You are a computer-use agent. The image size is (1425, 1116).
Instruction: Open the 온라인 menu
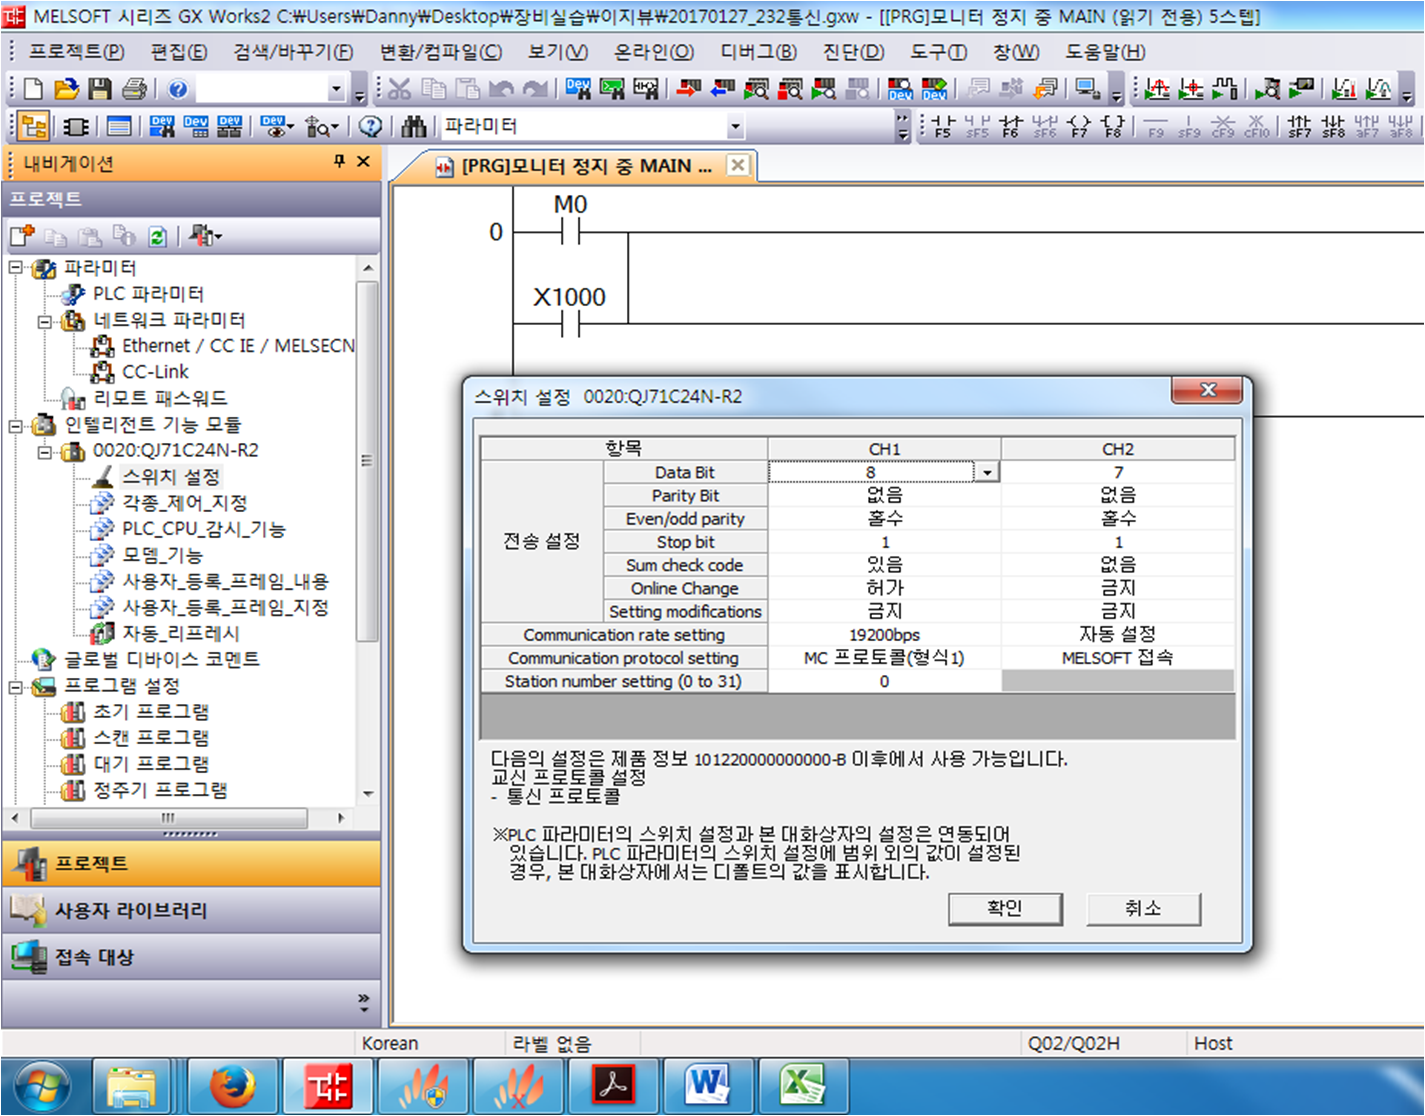click(654, 52)
